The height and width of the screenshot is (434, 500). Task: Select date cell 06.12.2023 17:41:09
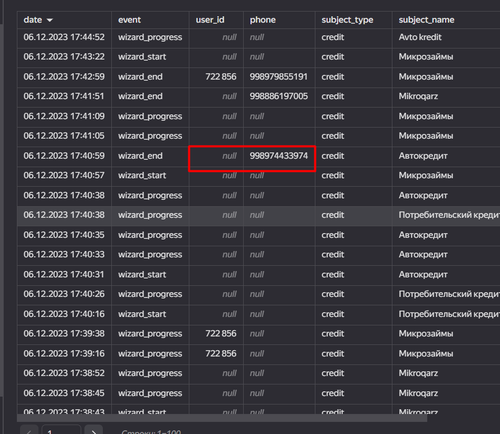64,116
